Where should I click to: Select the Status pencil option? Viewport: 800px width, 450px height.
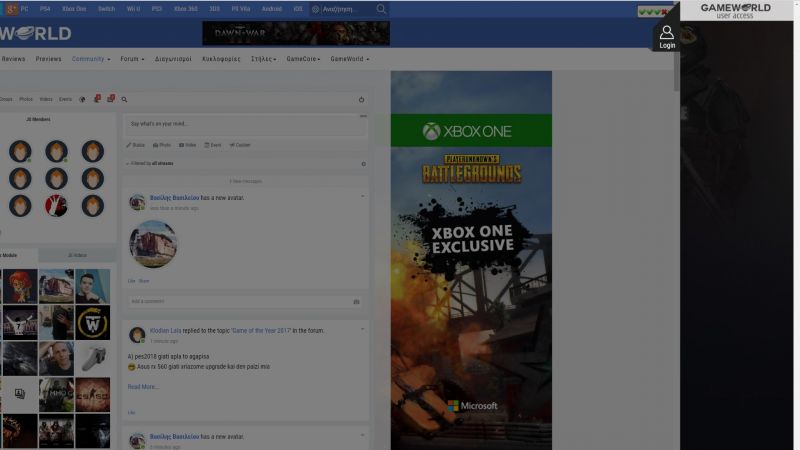[136, 145]
